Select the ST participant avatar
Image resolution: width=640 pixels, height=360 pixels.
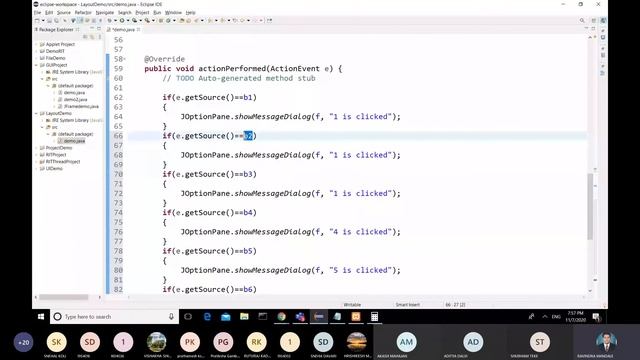(540, 342)
